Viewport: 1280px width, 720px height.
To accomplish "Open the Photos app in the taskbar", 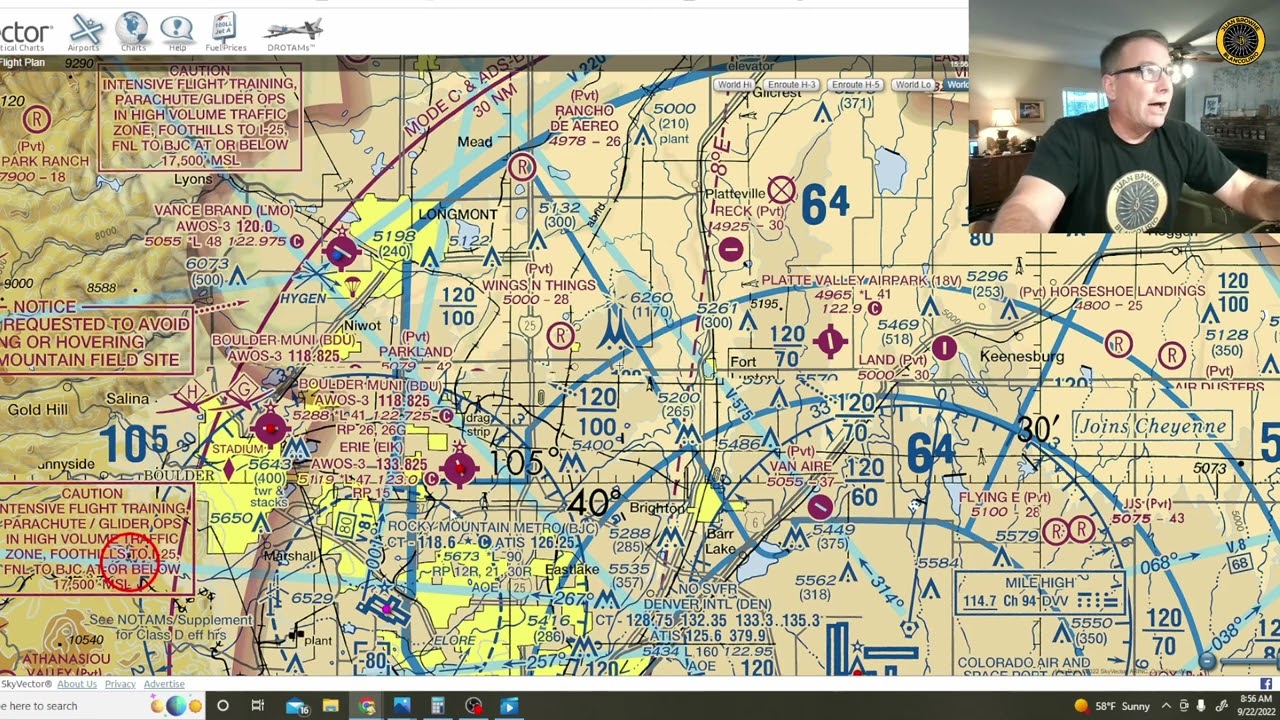I will [x=402, y=706].
